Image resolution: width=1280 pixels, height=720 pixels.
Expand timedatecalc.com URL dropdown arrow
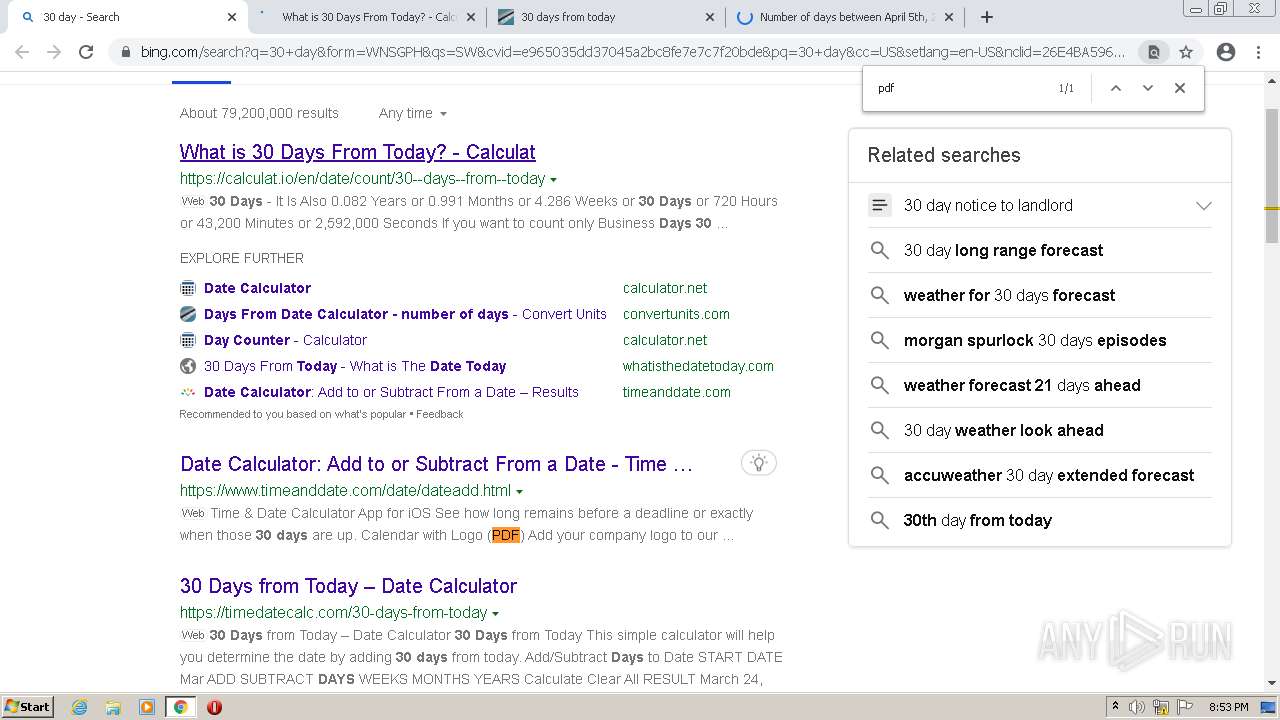tap(495, 613)
